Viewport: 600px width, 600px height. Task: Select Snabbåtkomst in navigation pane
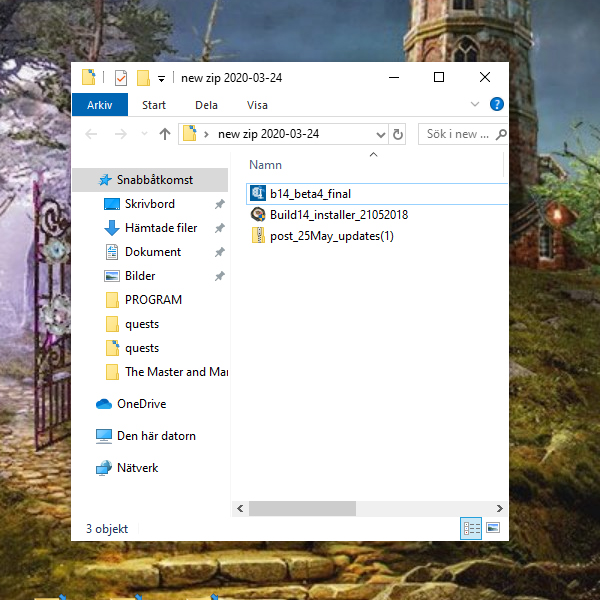click(150, 179)
